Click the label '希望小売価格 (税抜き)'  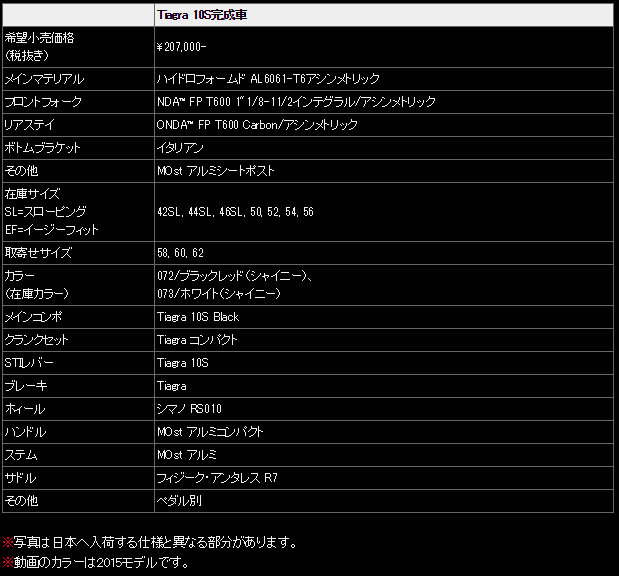tap(39, 47)
